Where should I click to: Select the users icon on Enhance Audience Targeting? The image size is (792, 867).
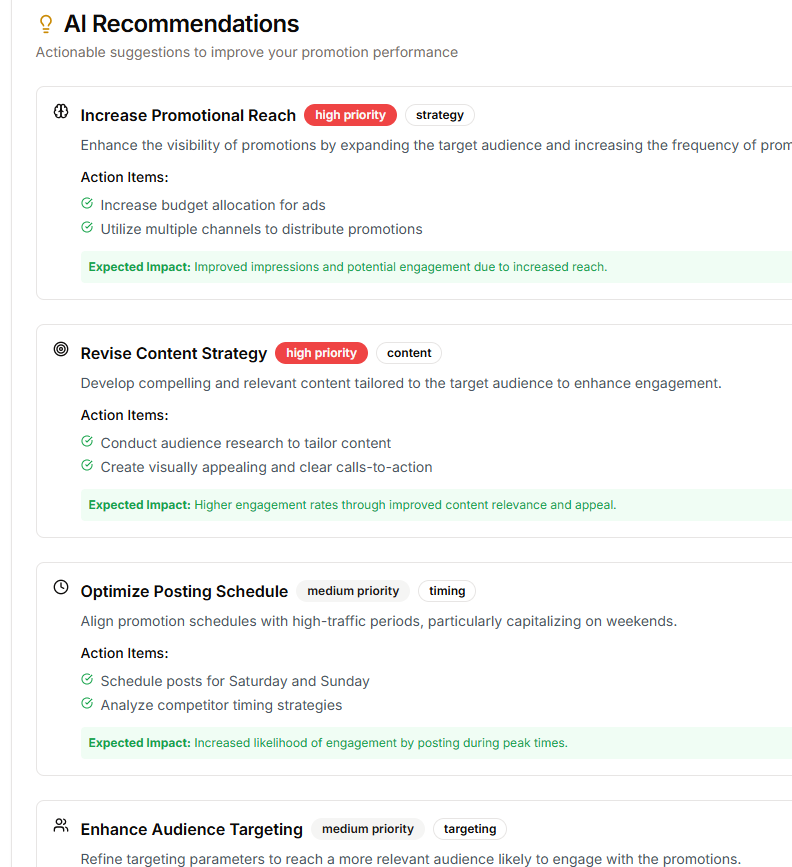(x=60, y=827)
